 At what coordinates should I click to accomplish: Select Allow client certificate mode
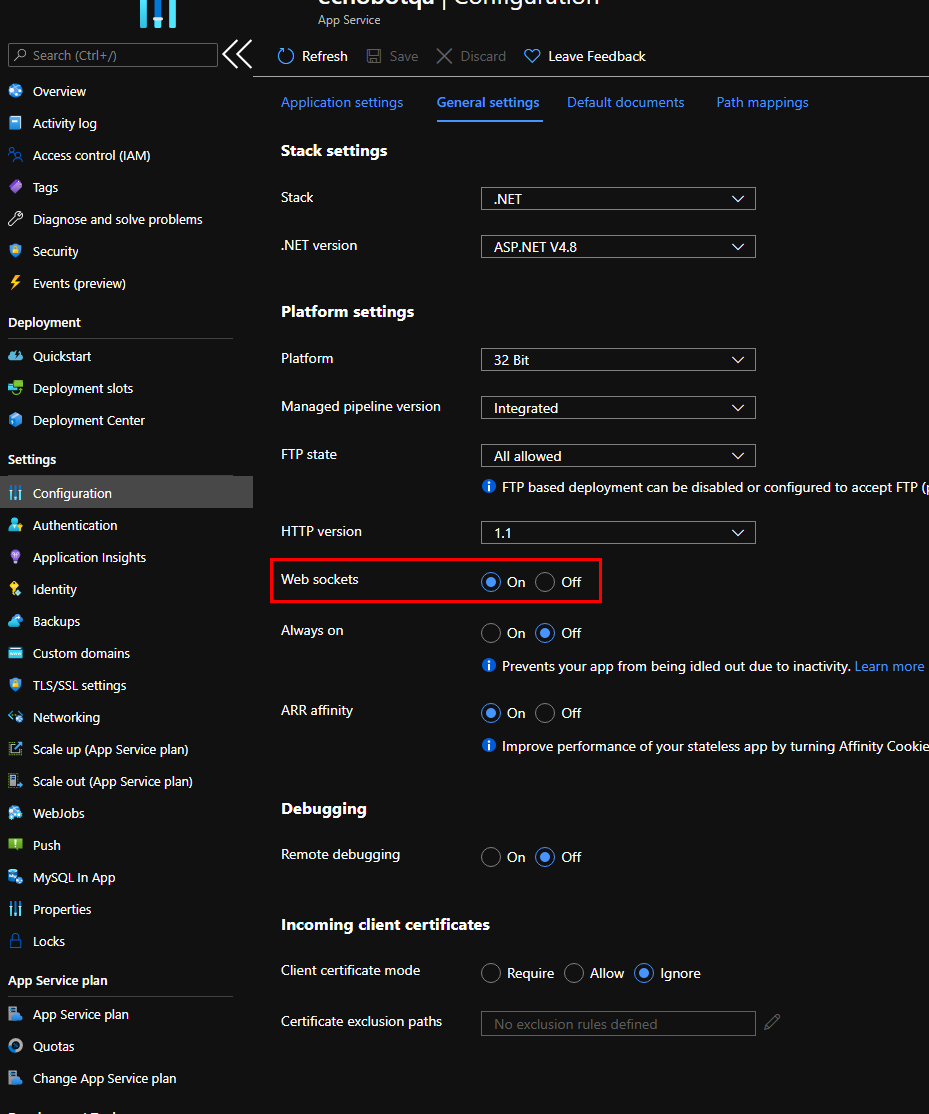(x=574, y=973)
